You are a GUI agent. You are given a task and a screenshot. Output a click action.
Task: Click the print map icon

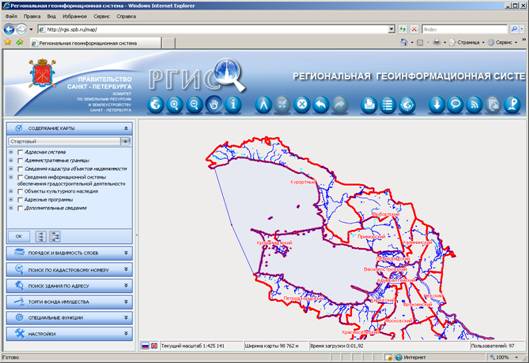[x=368, y=104]
